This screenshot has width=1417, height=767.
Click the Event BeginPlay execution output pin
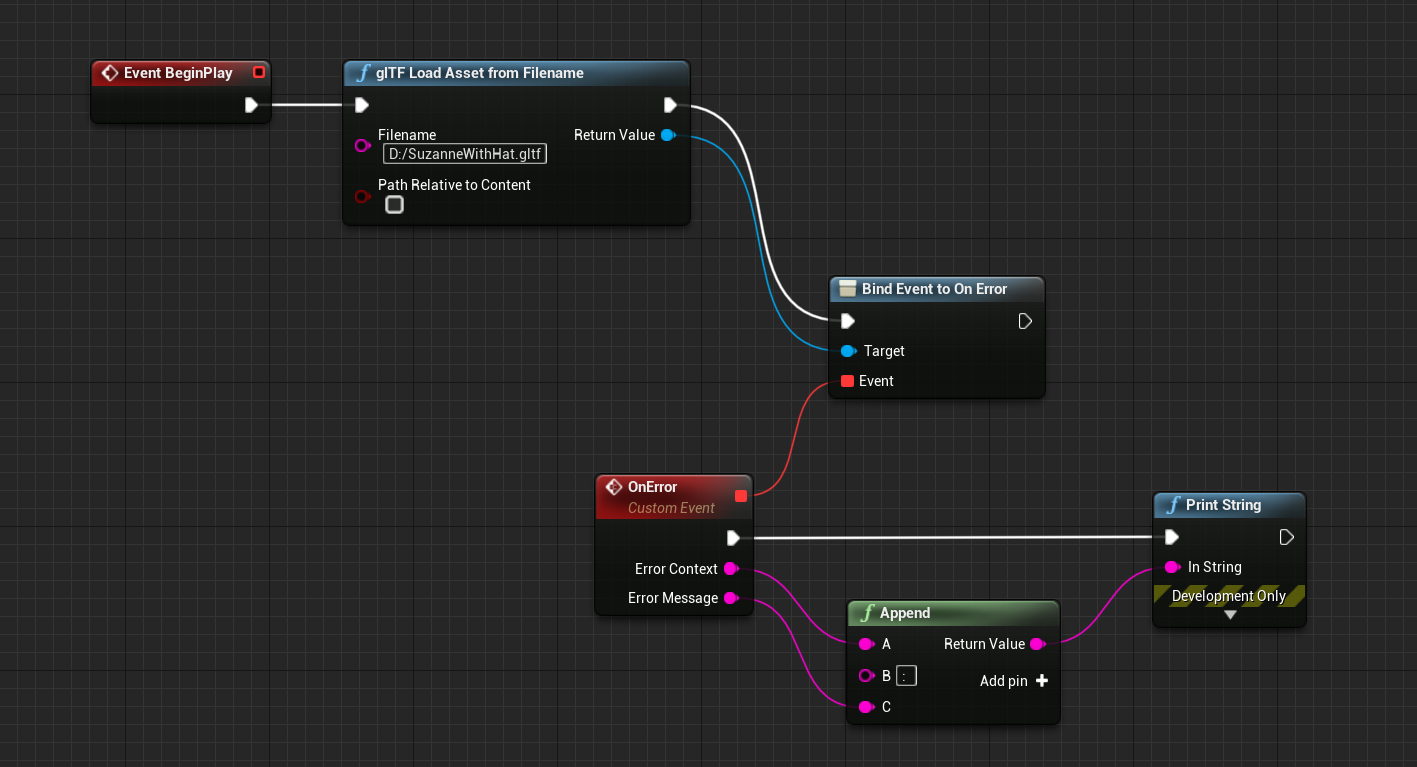(x=251, y=105)
